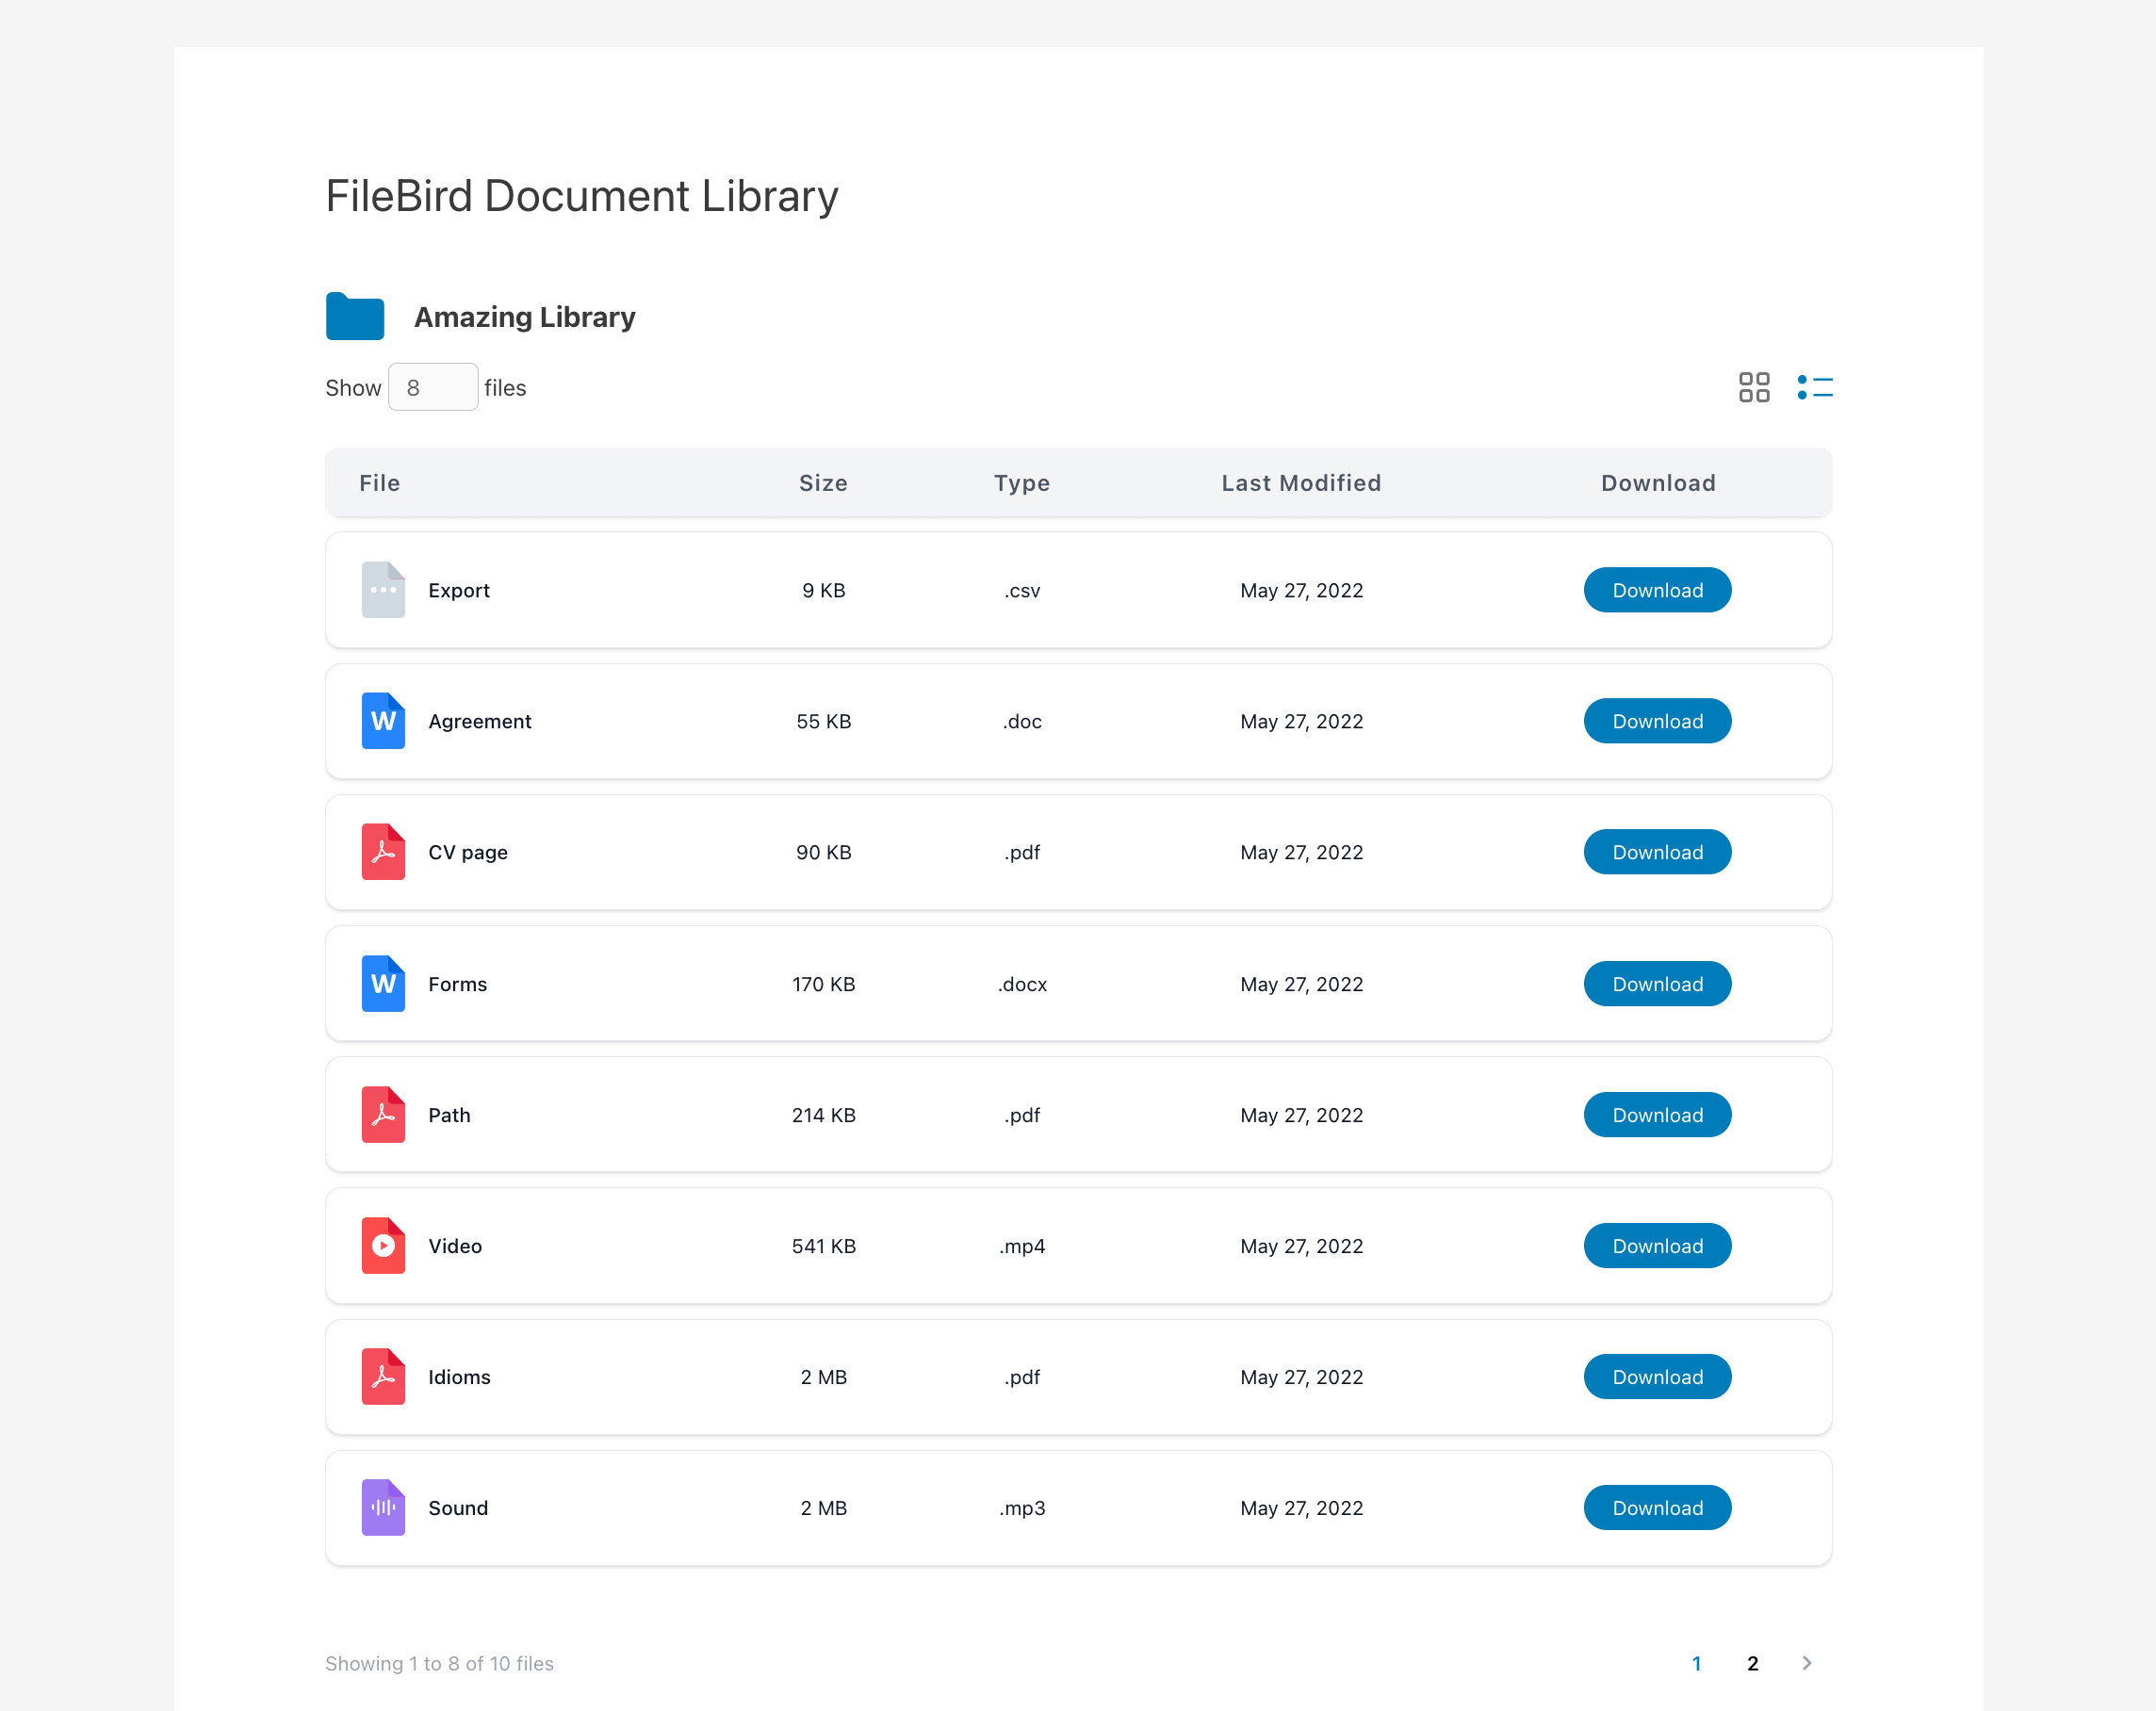Switch to grid view layout
The image size is (2156, 1711).
[1753, 387]
